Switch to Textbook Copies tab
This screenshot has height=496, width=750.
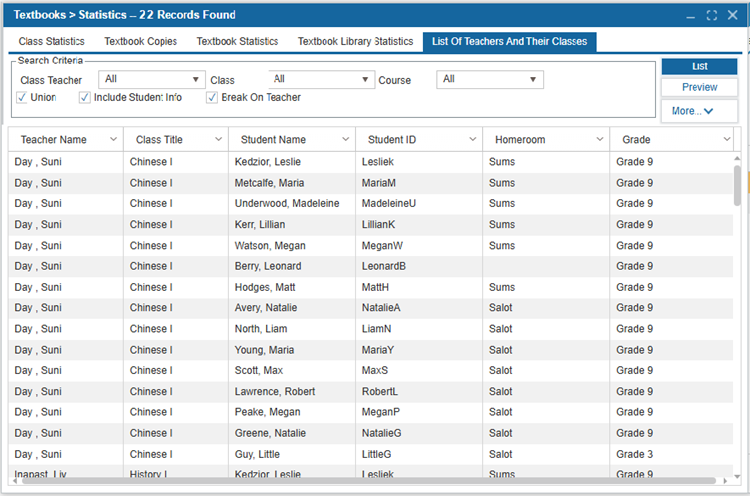(x=141, y=42)
